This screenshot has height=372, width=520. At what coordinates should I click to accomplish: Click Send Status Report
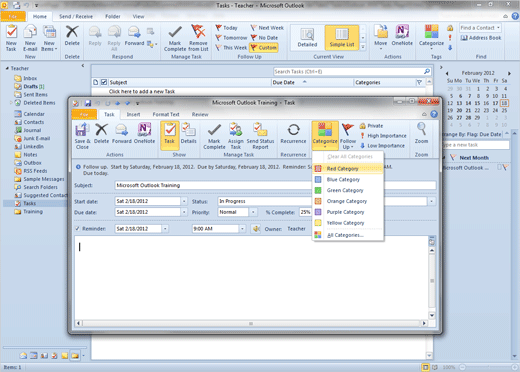(x=260, y=136)
